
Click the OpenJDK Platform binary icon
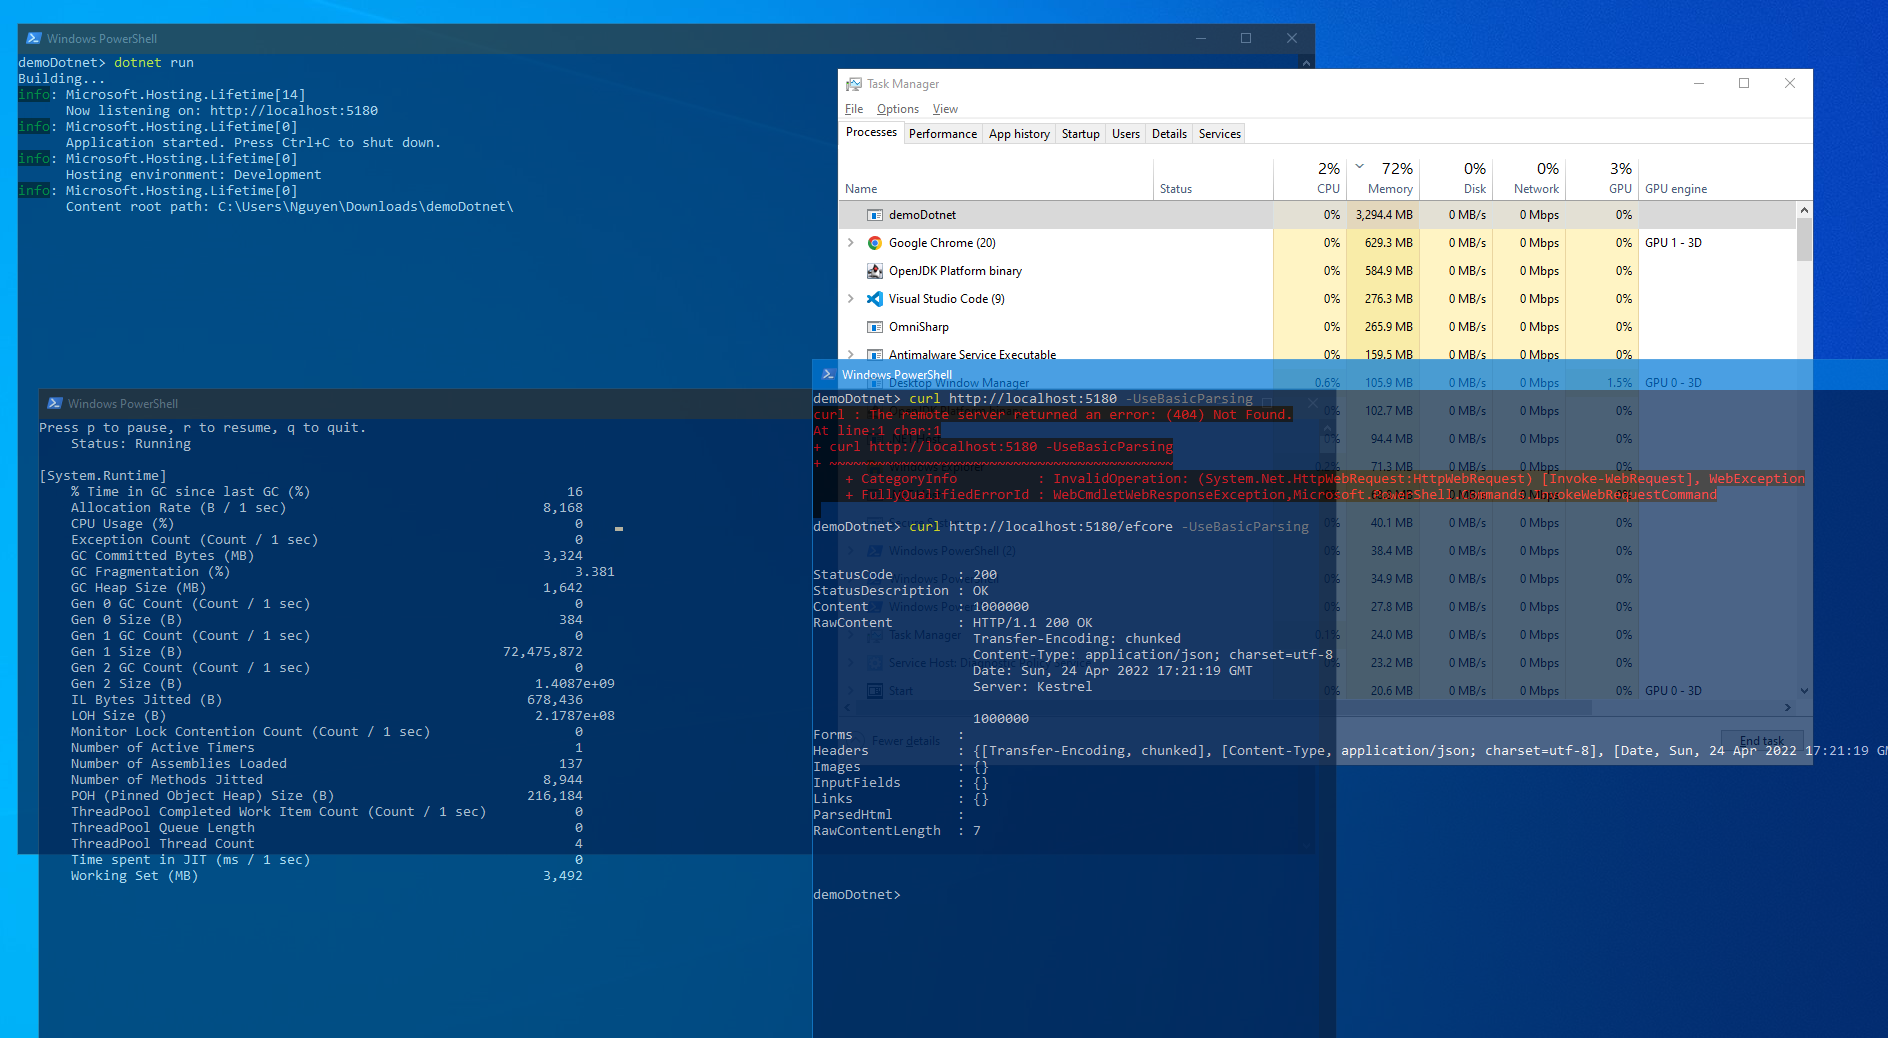(875, 270)
